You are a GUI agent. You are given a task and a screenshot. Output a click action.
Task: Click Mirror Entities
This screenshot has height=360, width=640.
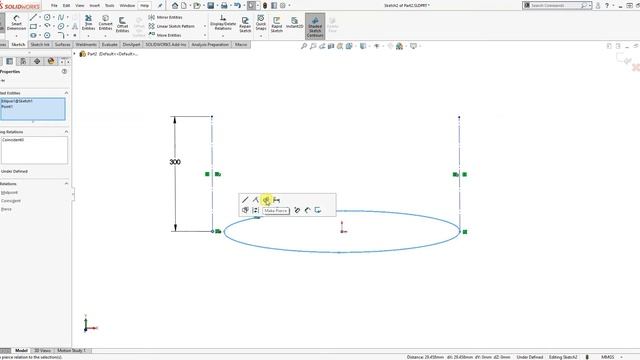coord(165,18)
